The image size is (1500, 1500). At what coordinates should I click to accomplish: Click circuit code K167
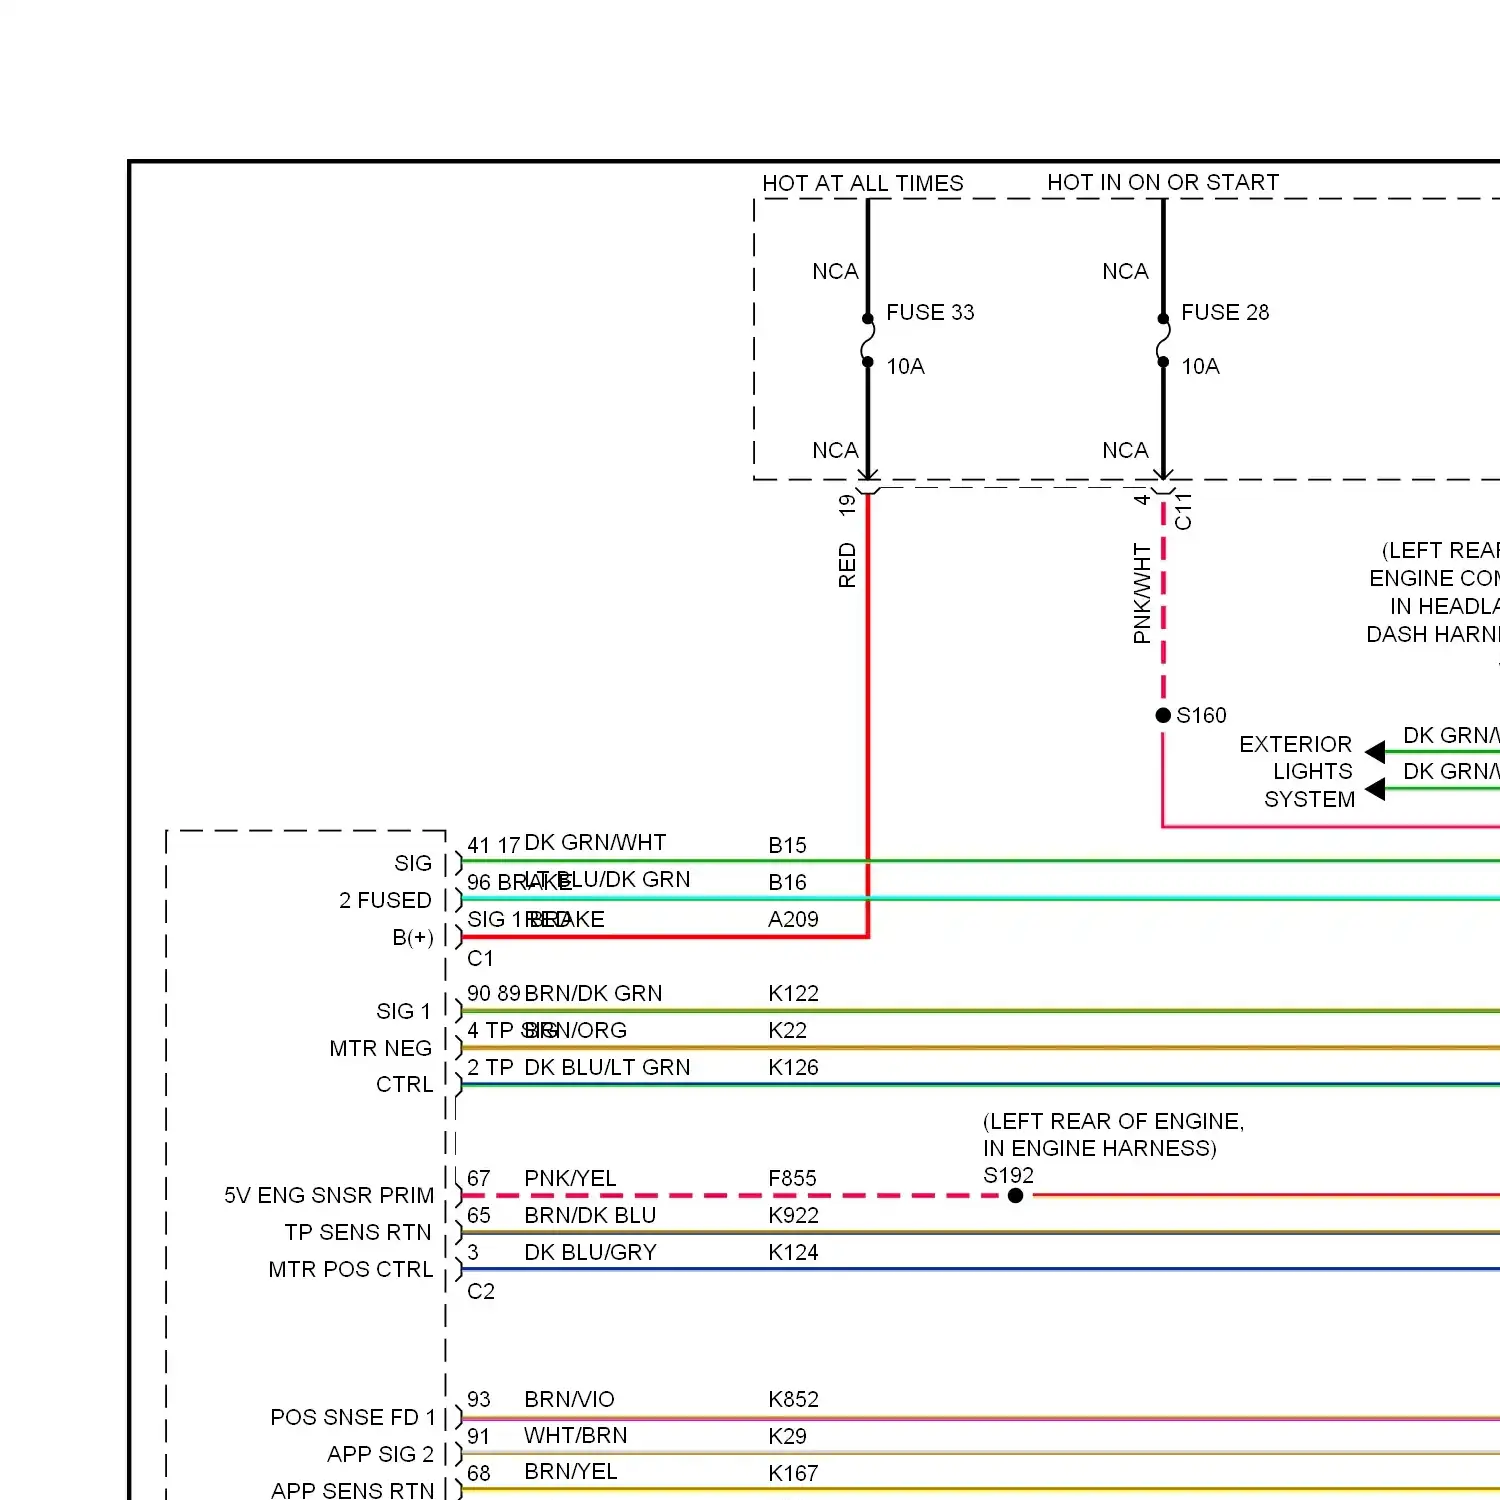click(793, 1473)
